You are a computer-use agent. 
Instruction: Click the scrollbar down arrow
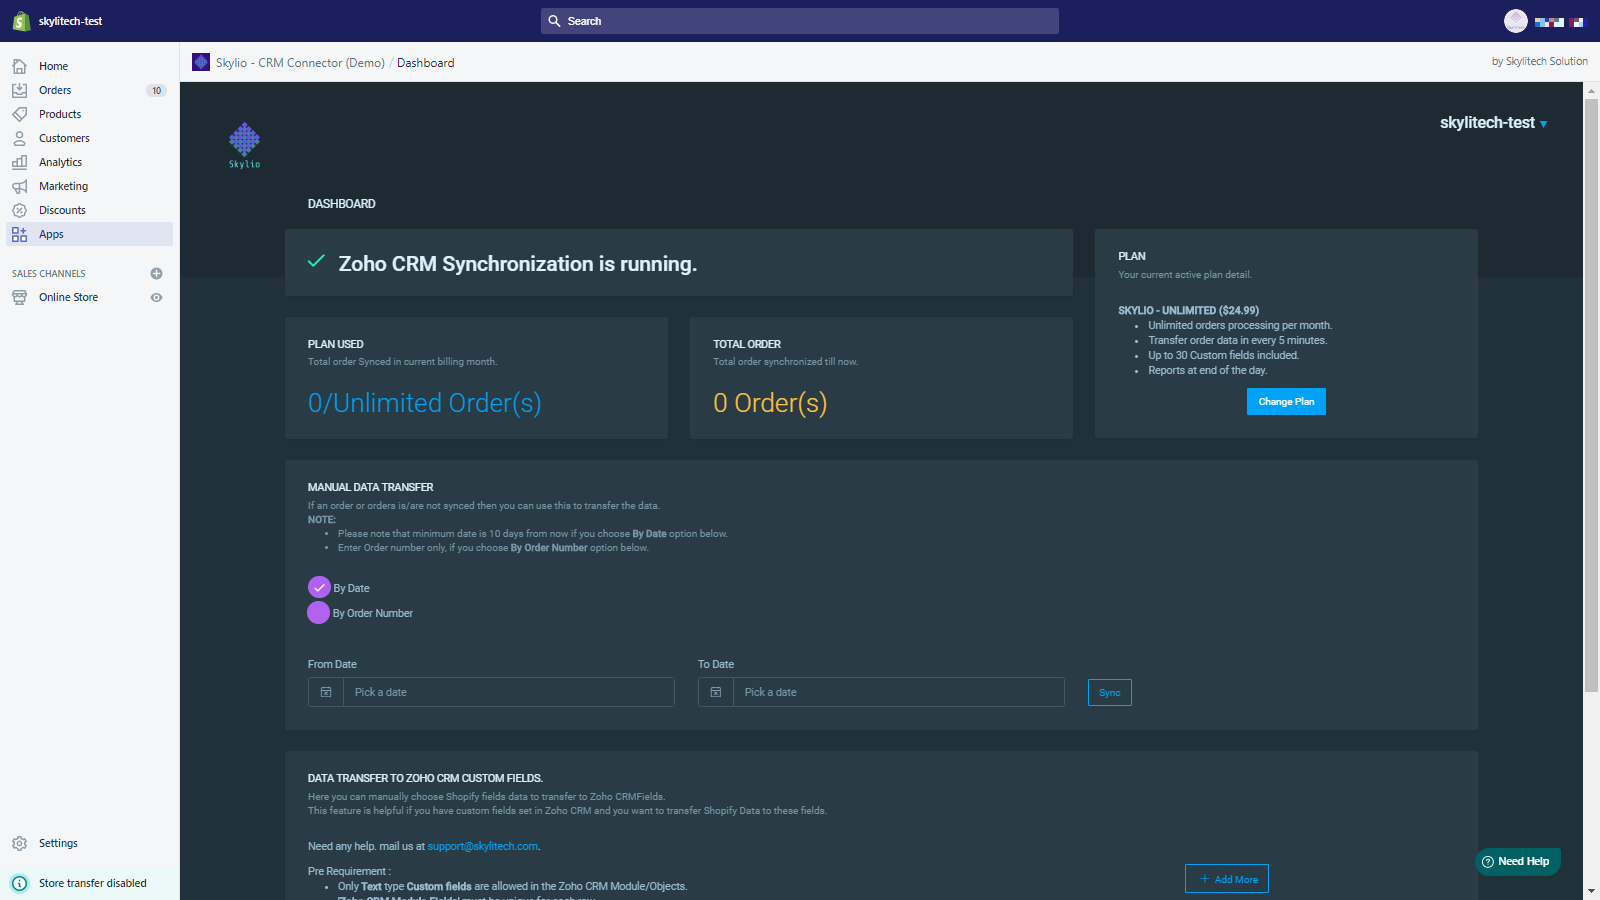pyautogui.click(x=1591, y=891)
